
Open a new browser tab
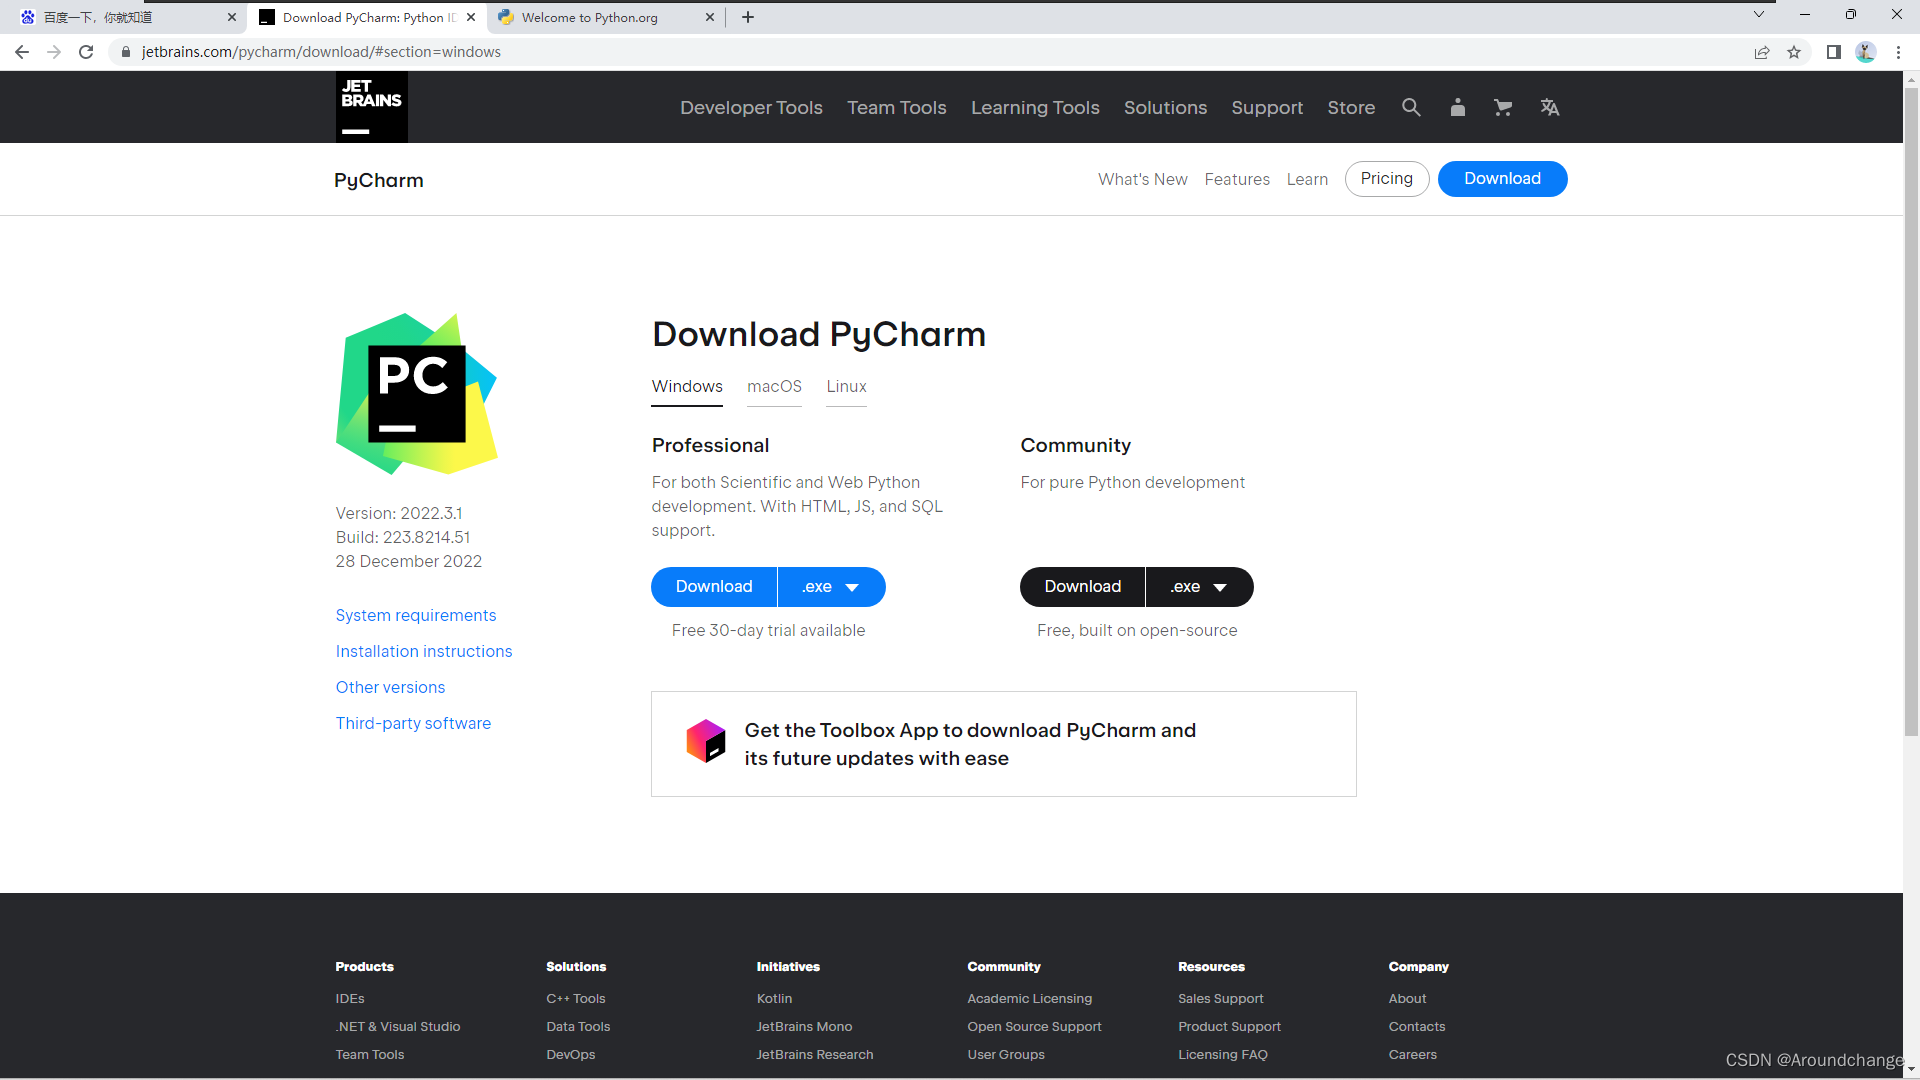[748, 17]
